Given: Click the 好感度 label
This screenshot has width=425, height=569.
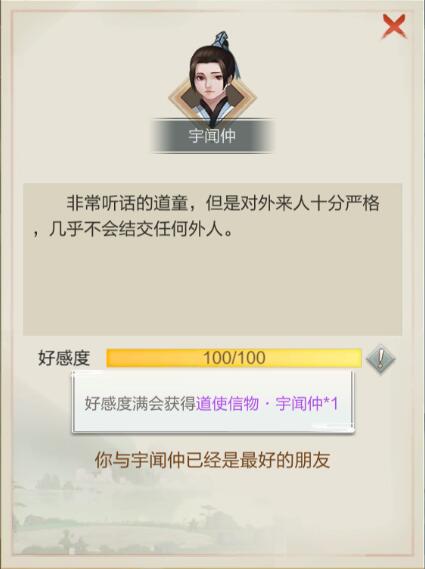Looking at the screenshot, I should click(x=64, y=358).
